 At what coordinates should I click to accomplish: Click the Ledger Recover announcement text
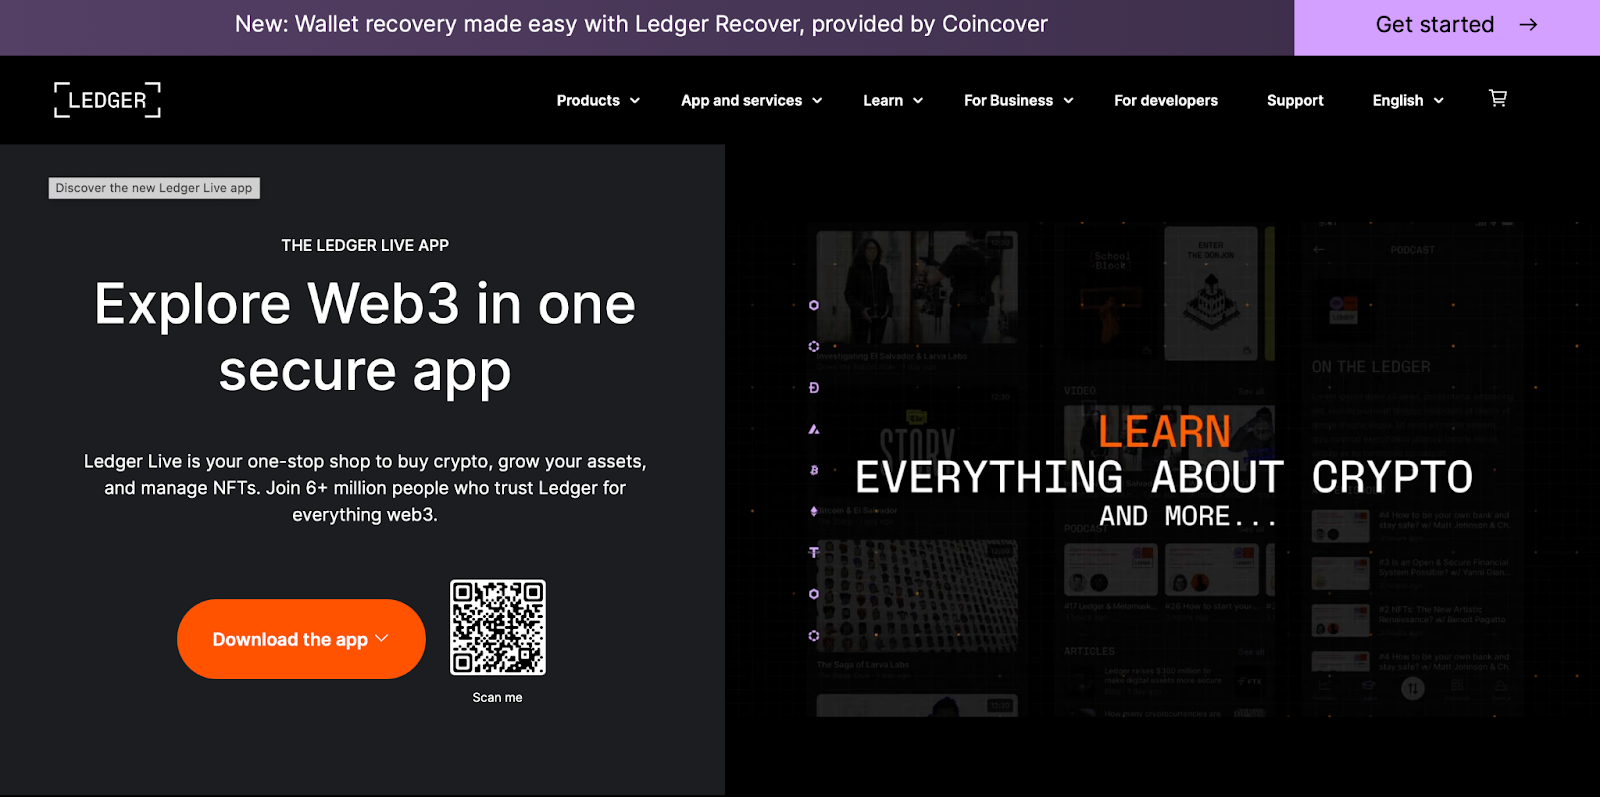click(641, 24)
